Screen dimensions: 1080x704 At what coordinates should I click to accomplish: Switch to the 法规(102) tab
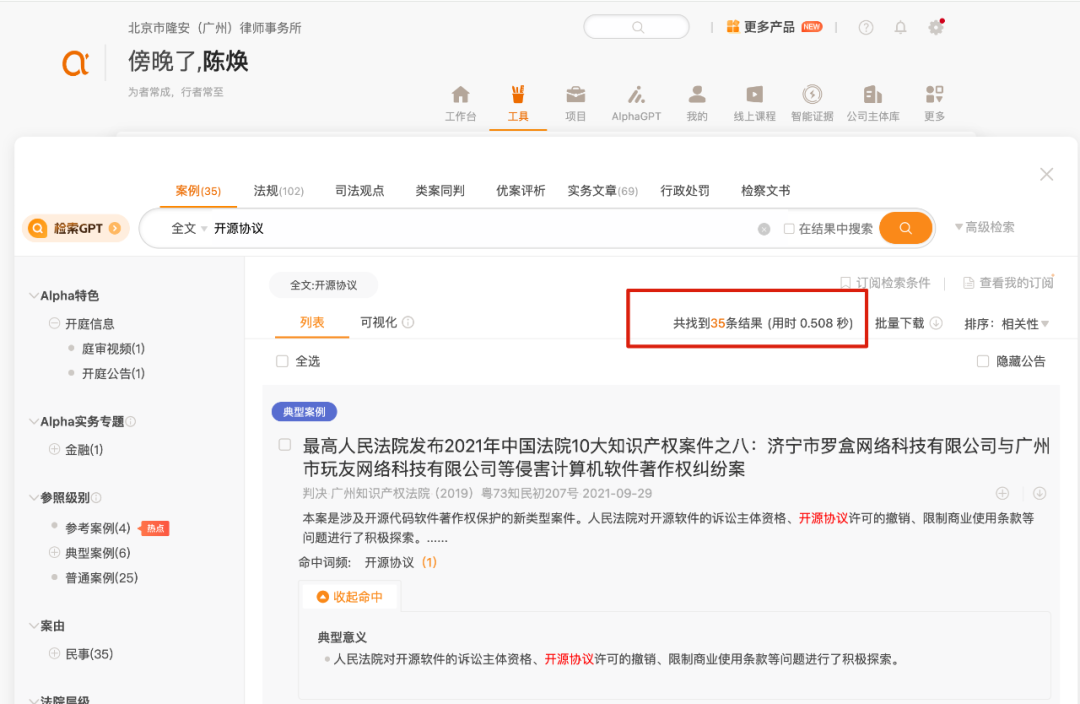pos(278,191)
